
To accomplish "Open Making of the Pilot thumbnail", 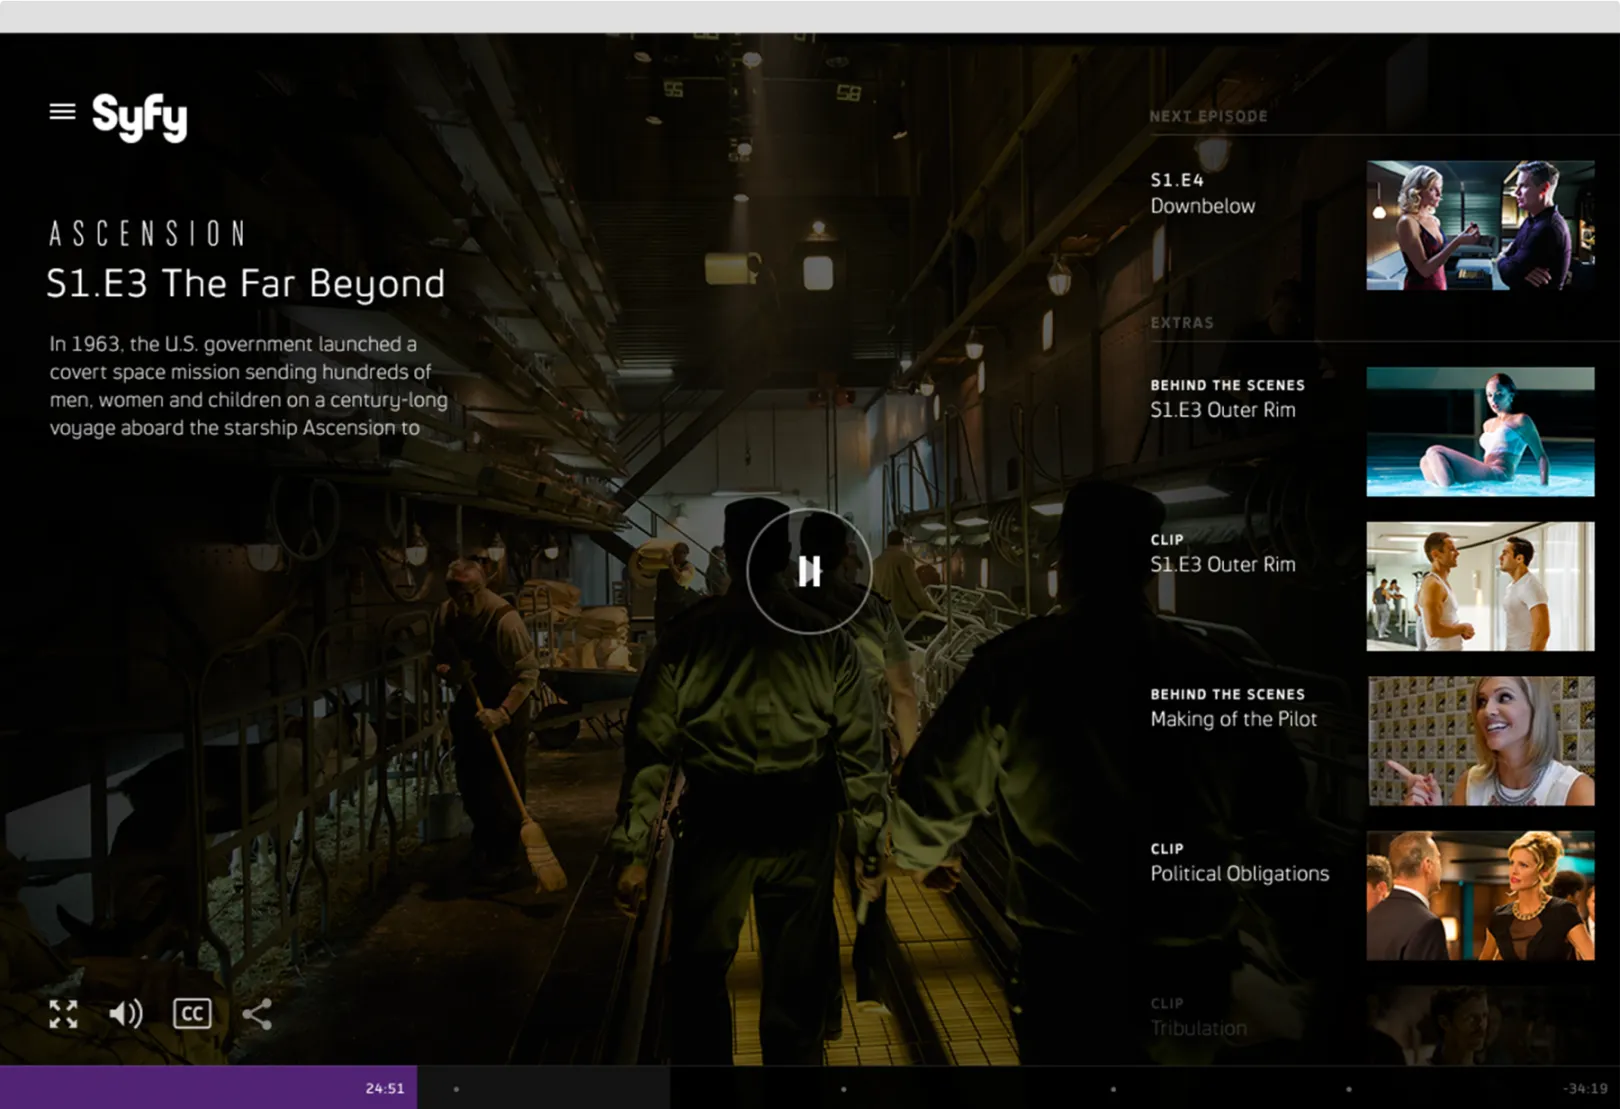I will 1480,741.
